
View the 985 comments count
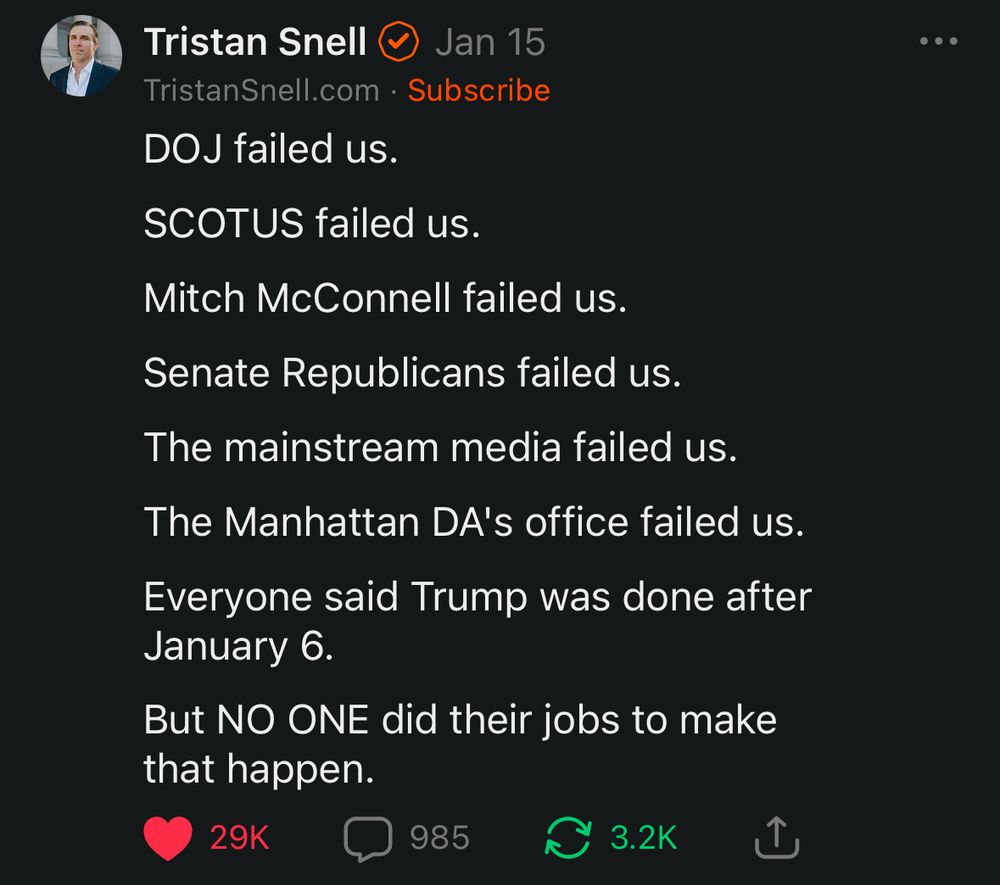(439, 838)
